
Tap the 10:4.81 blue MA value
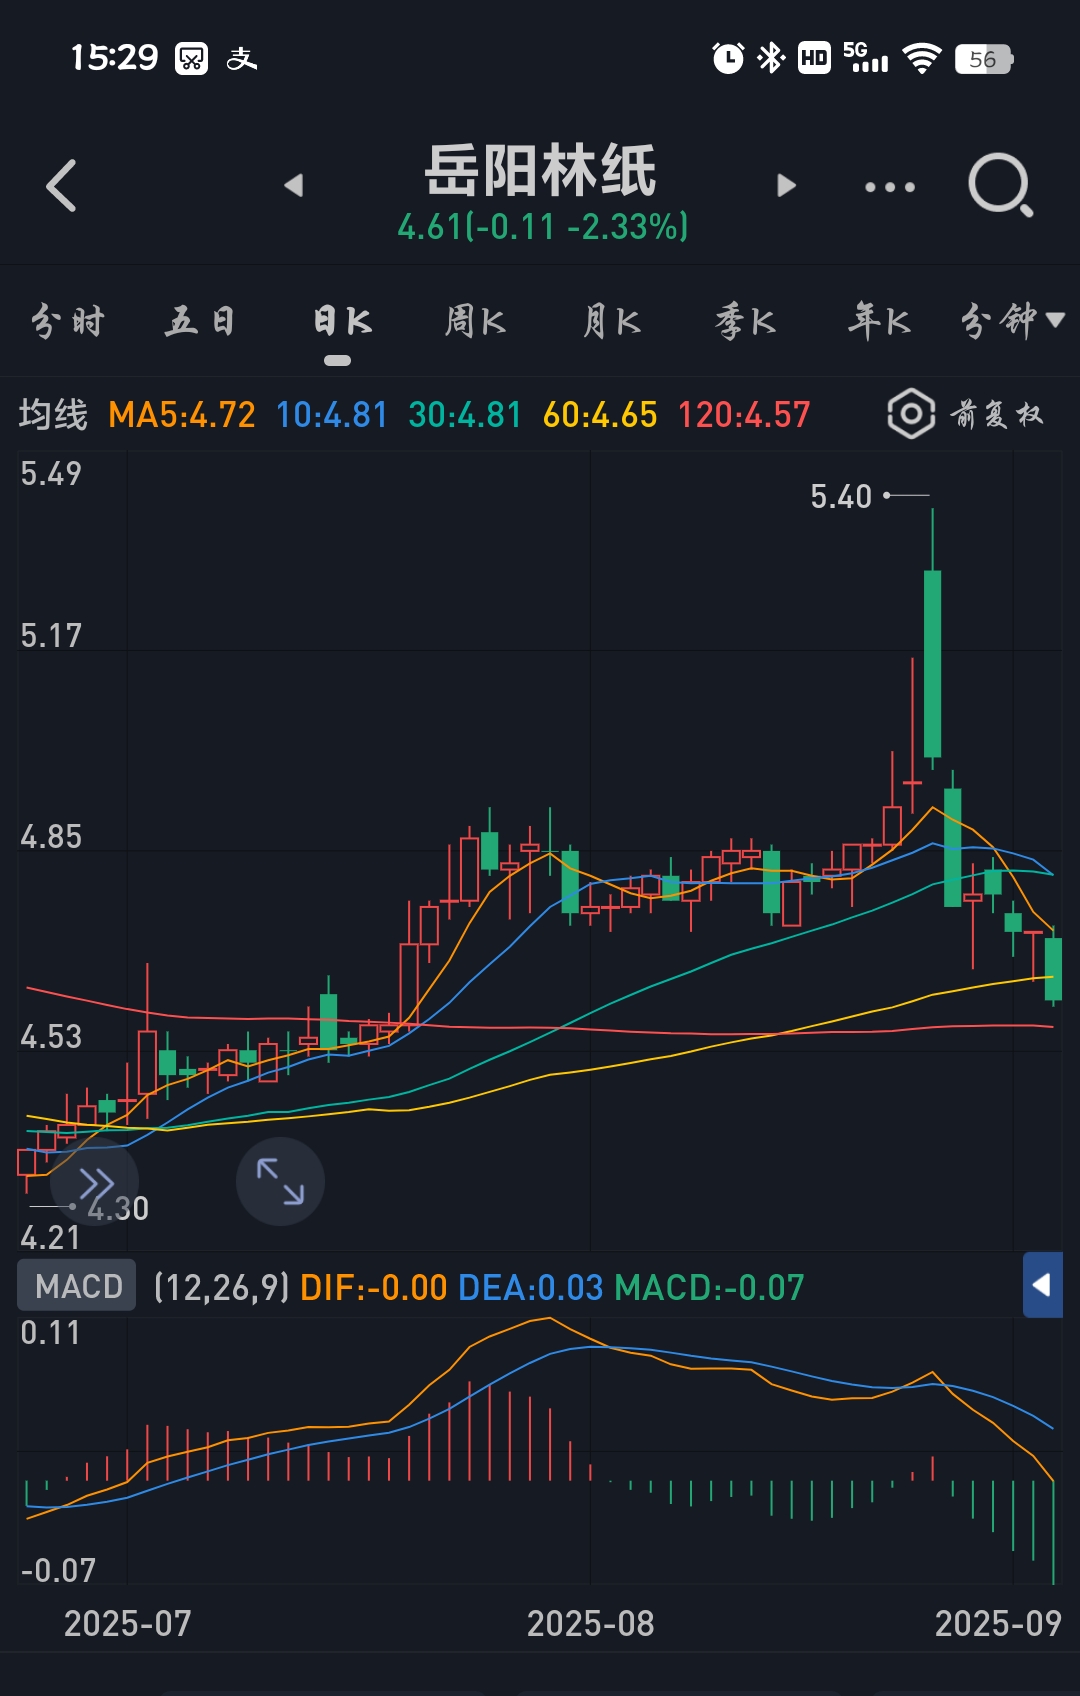pos(332,414)
